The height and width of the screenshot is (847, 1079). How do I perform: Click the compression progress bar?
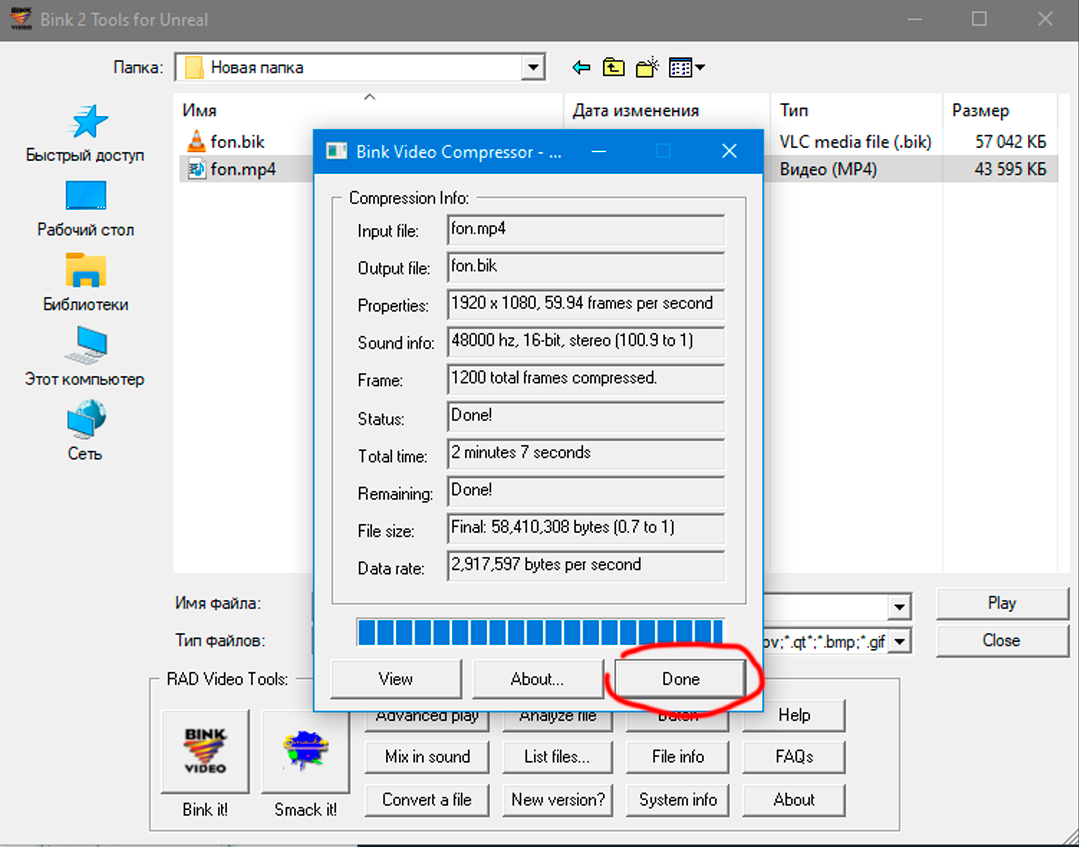(540, 632)
